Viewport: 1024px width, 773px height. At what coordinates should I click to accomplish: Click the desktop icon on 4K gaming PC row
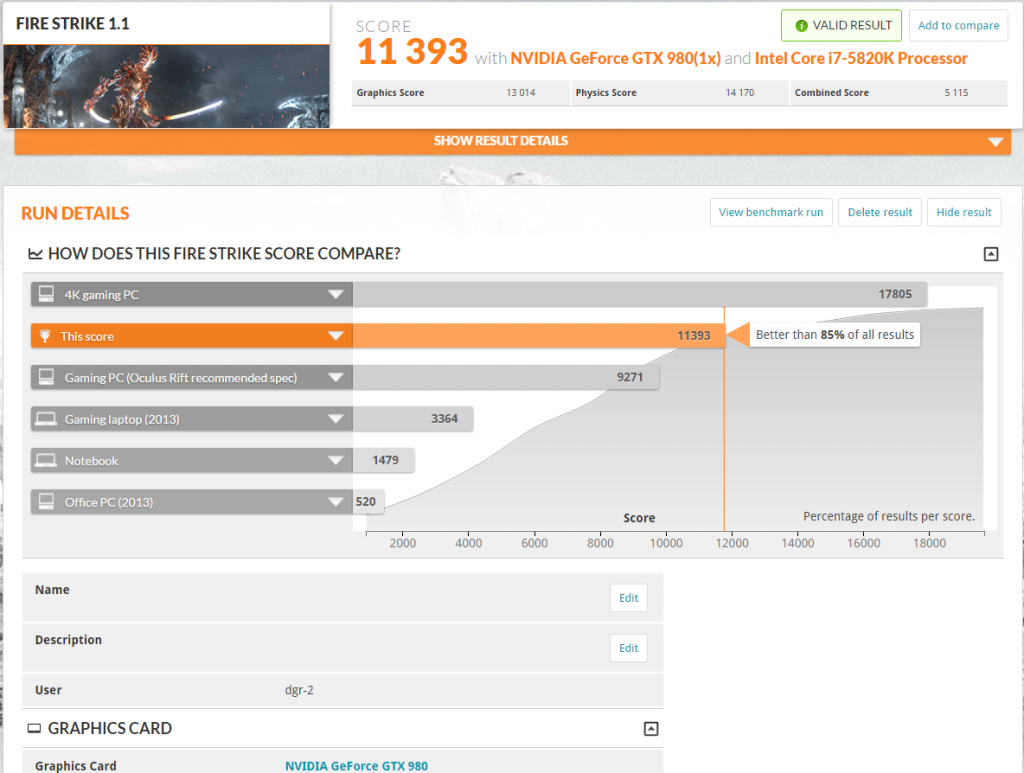tap(46, 294)
